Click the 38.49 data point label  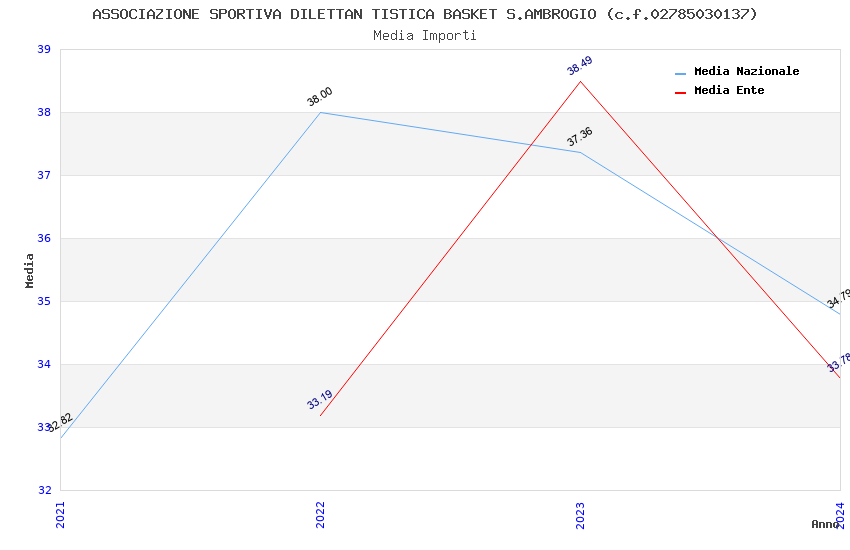point(579,66)
